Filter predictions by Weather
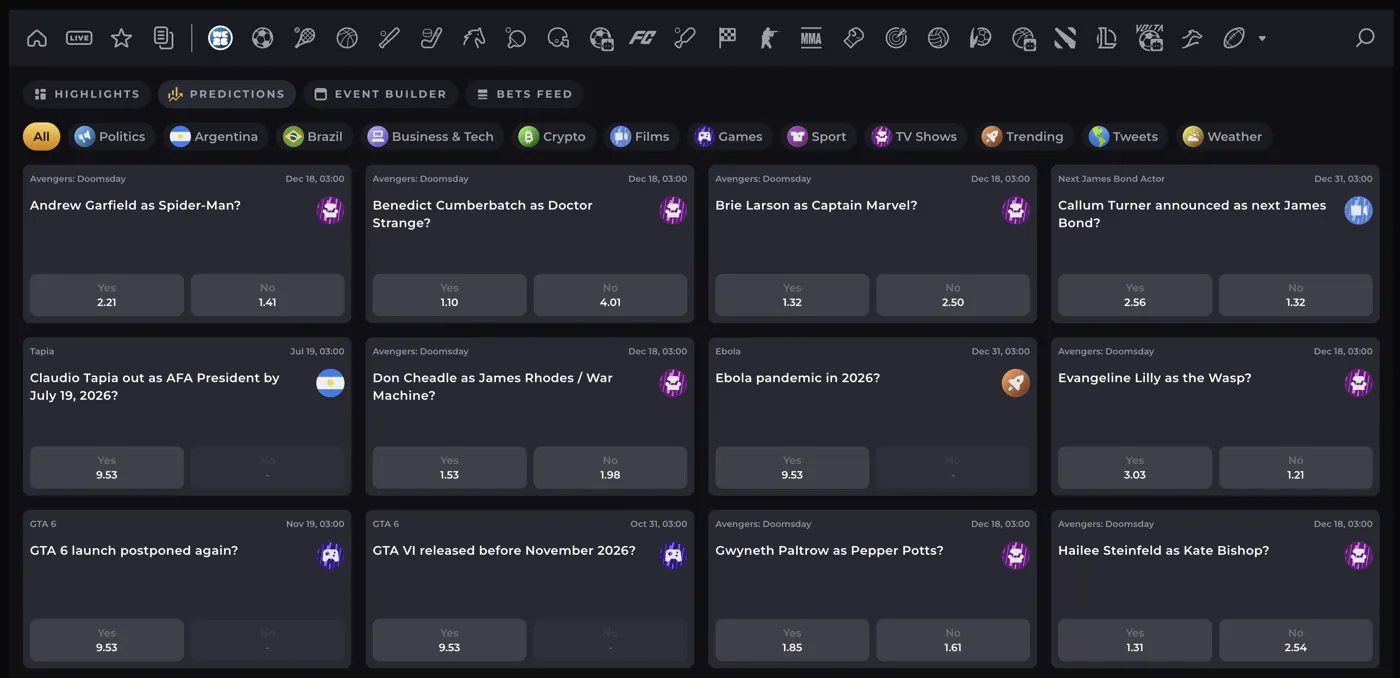Image resolution: width=1400 pixels, height=678 pixels. coord(1224,136)
